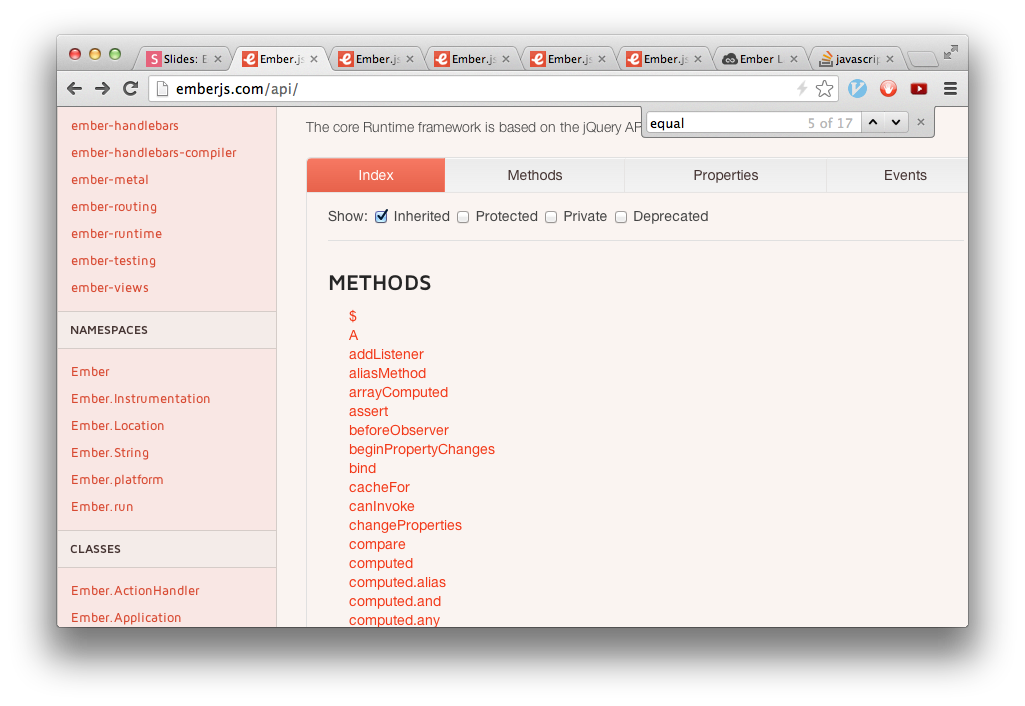Image resolution: width=1025 pixels, height=706 pixels.
Task: Click the red round extension icon
Action: tap(888, 88)
